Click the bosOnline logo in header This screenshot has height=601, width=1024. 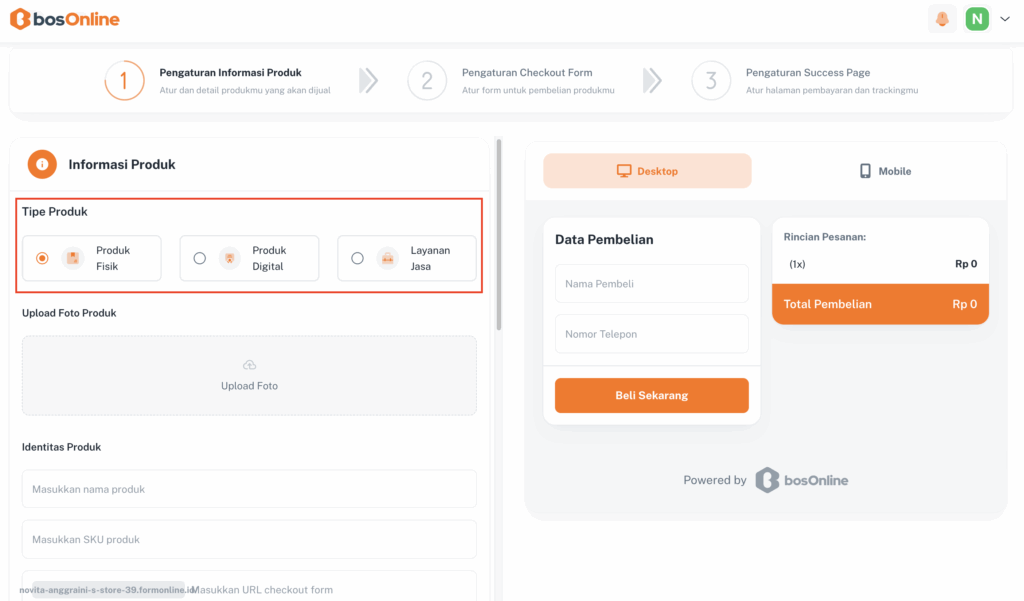tap(64, 19)
